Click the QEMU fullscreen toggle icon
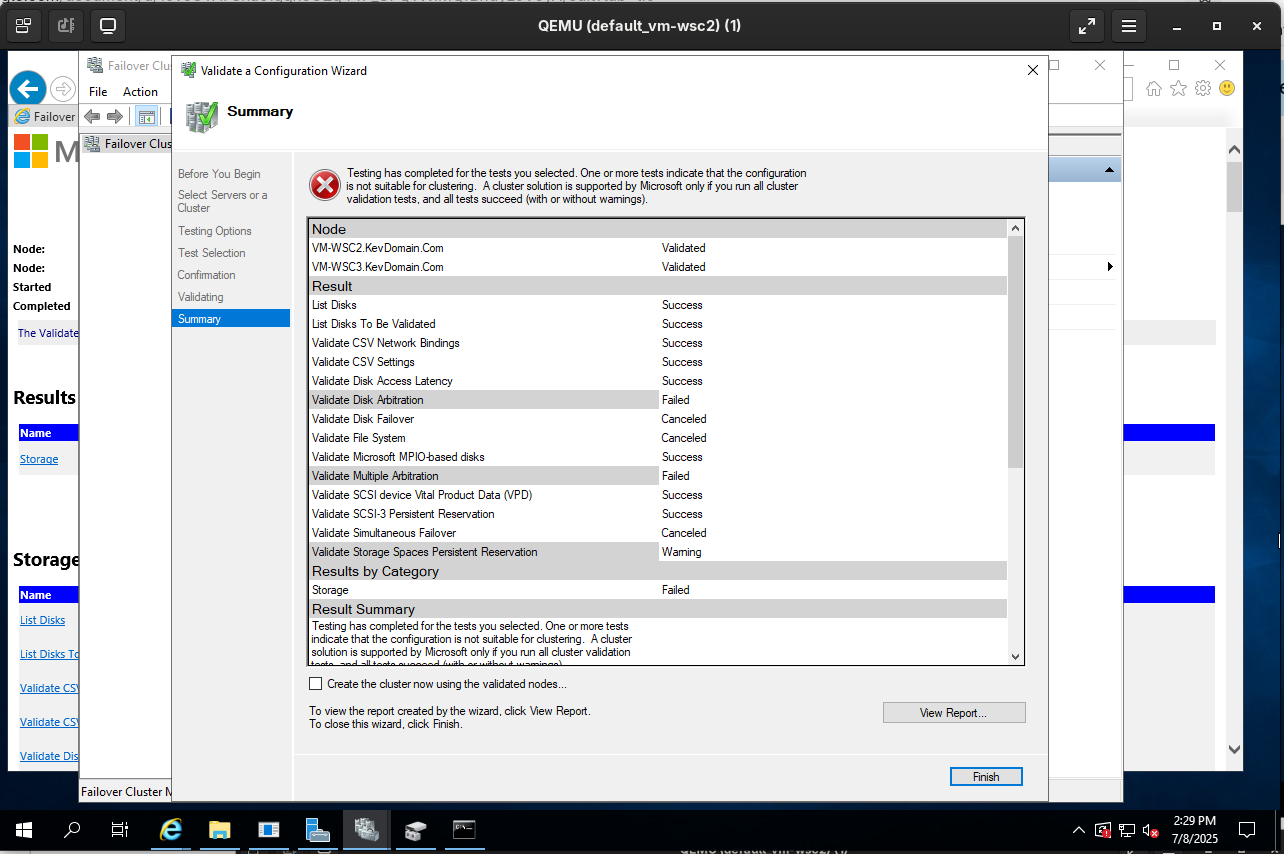 1086,25
